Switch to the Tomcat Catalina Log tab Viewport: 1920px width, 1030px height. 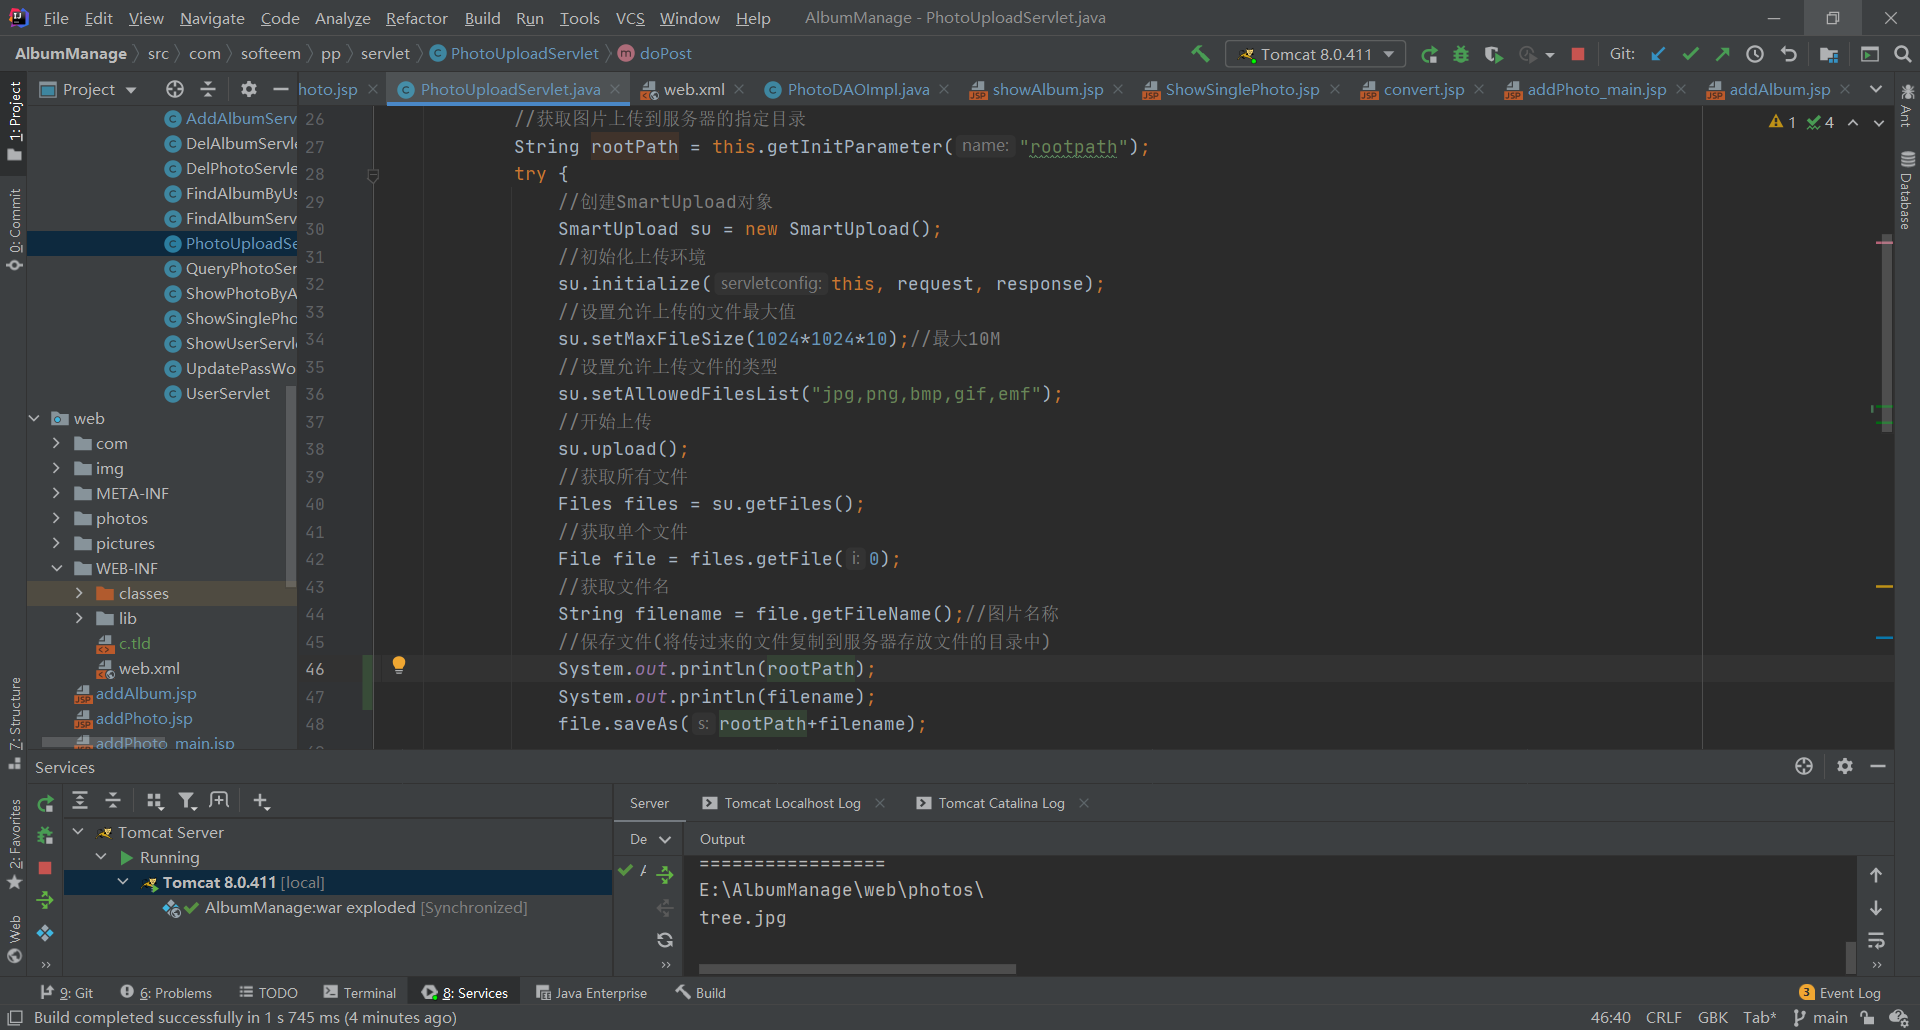point(999,802)
